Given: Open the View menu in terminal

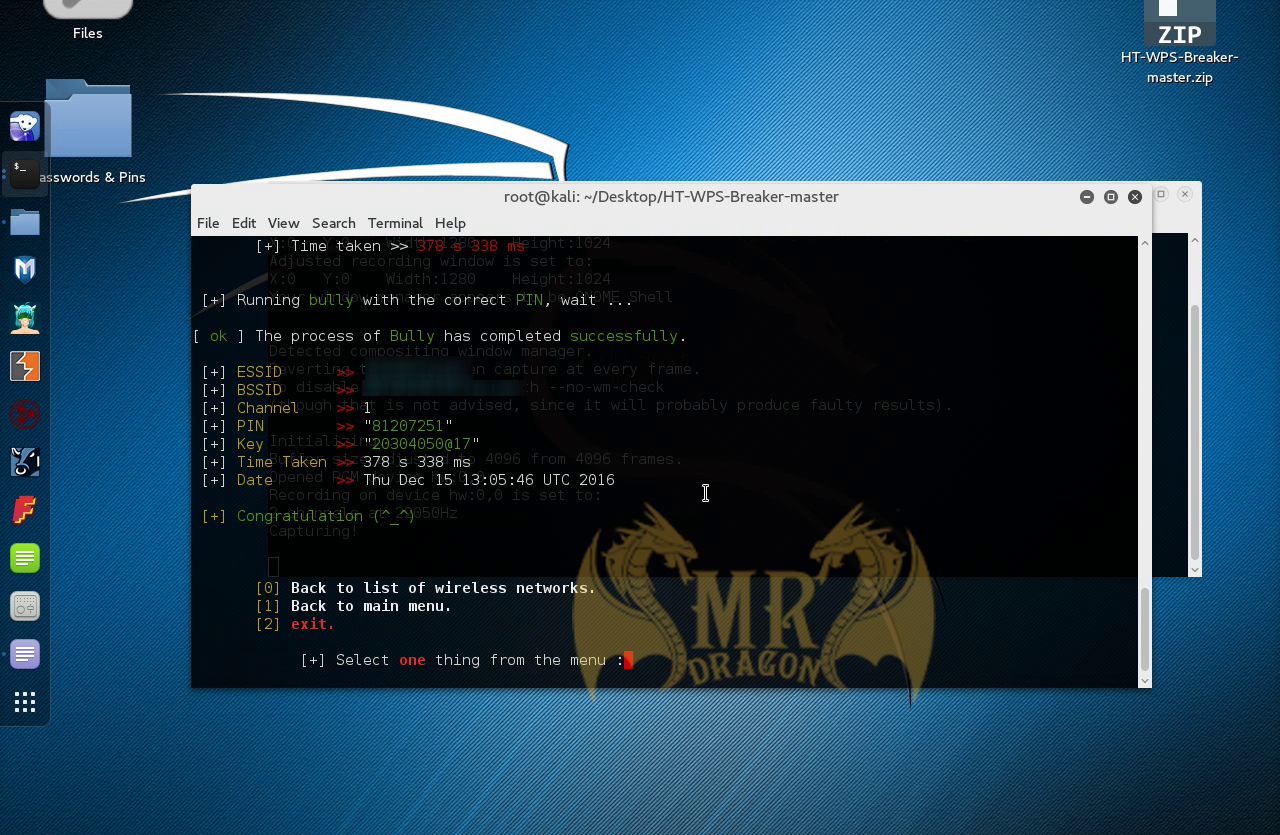Looking at the screenshot, I should click(283, 223).
